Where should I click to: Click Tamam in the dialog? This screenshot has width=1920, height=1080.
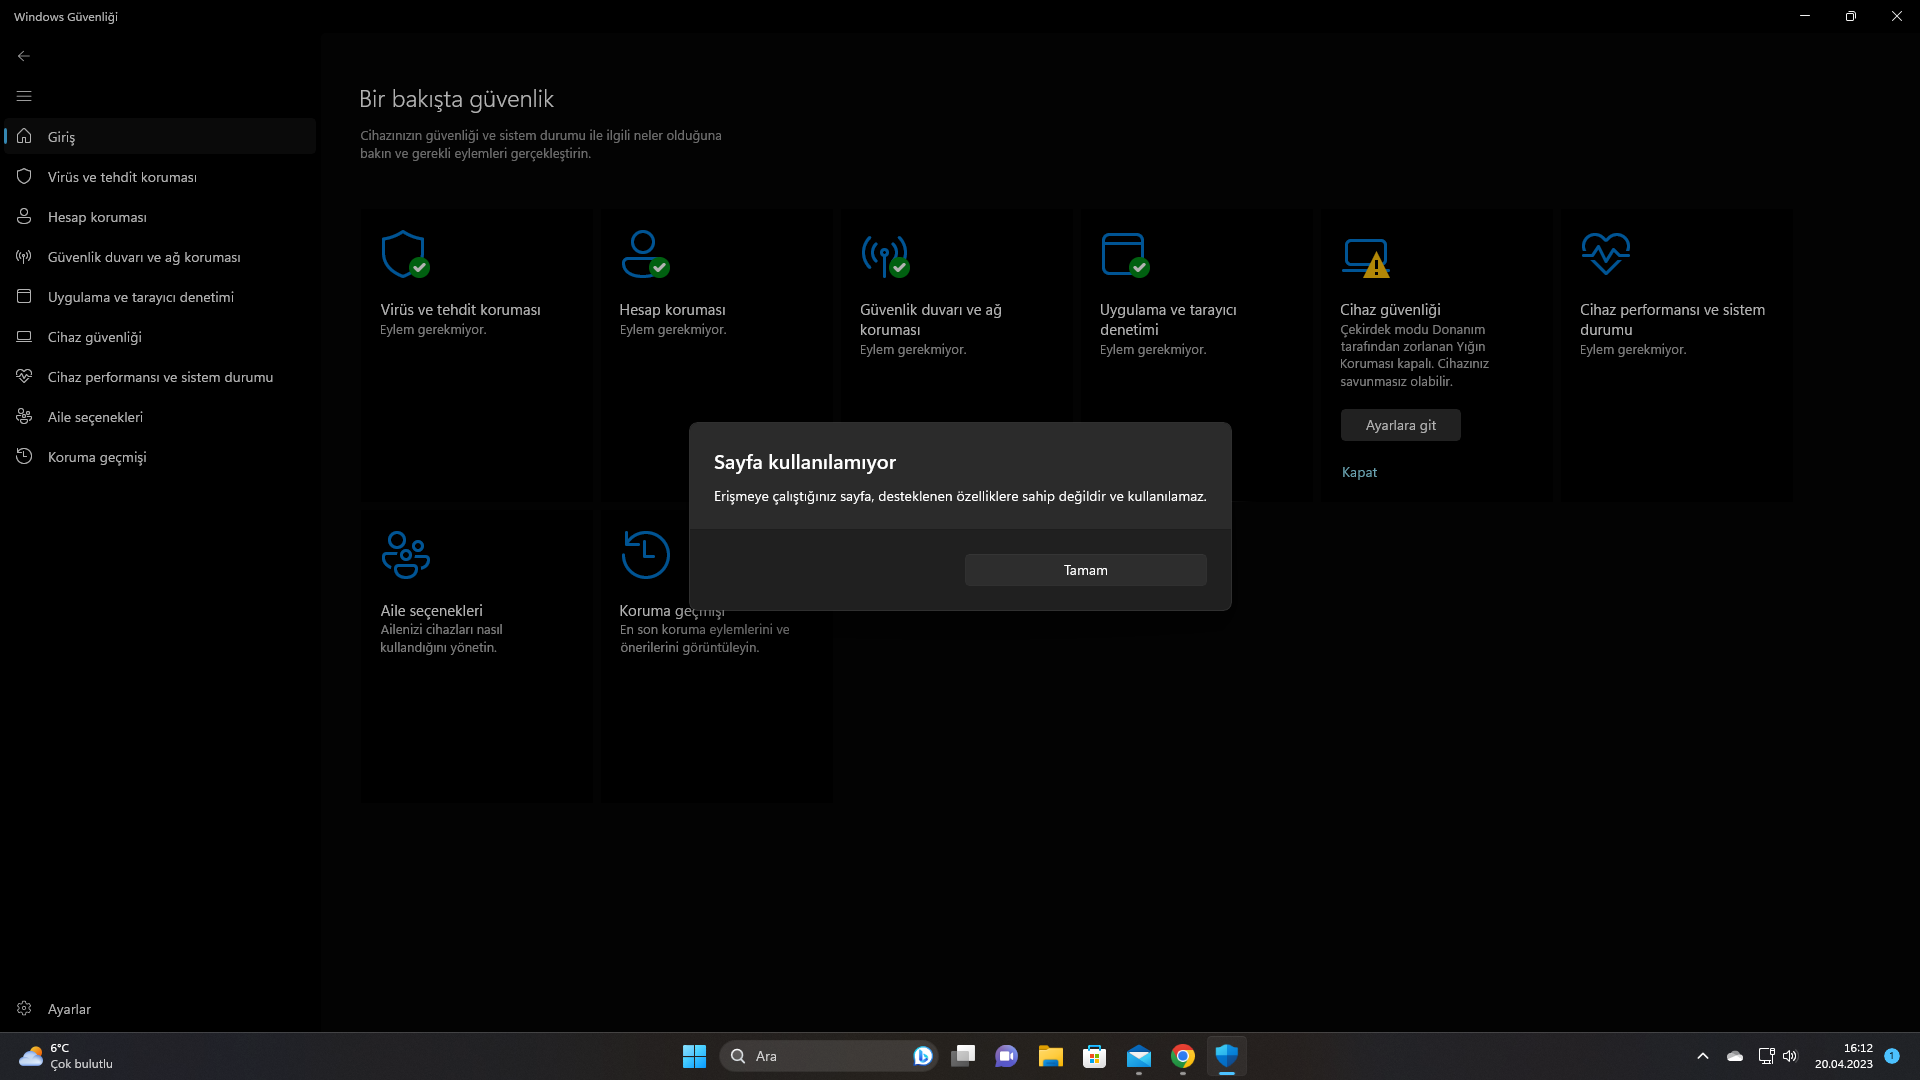(1085, 570)
